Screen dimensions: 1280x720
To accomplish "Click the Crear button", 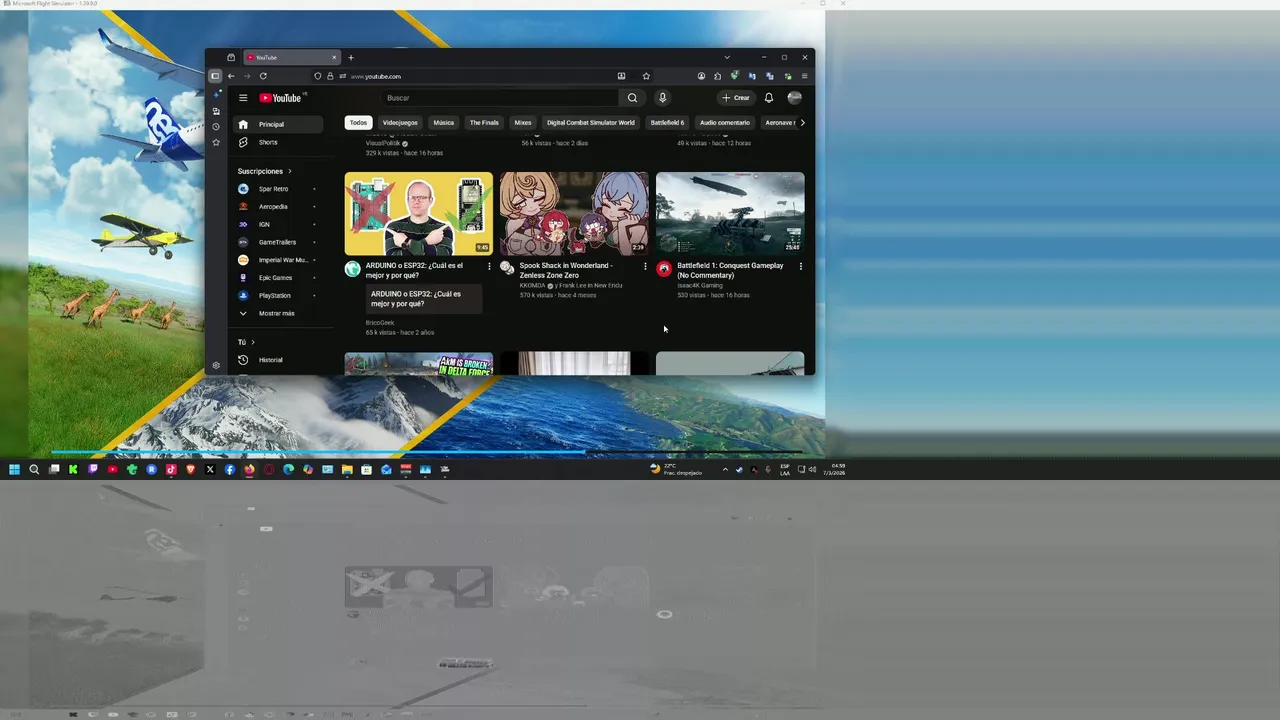I will pyautogui.click(x=736, y=98).
